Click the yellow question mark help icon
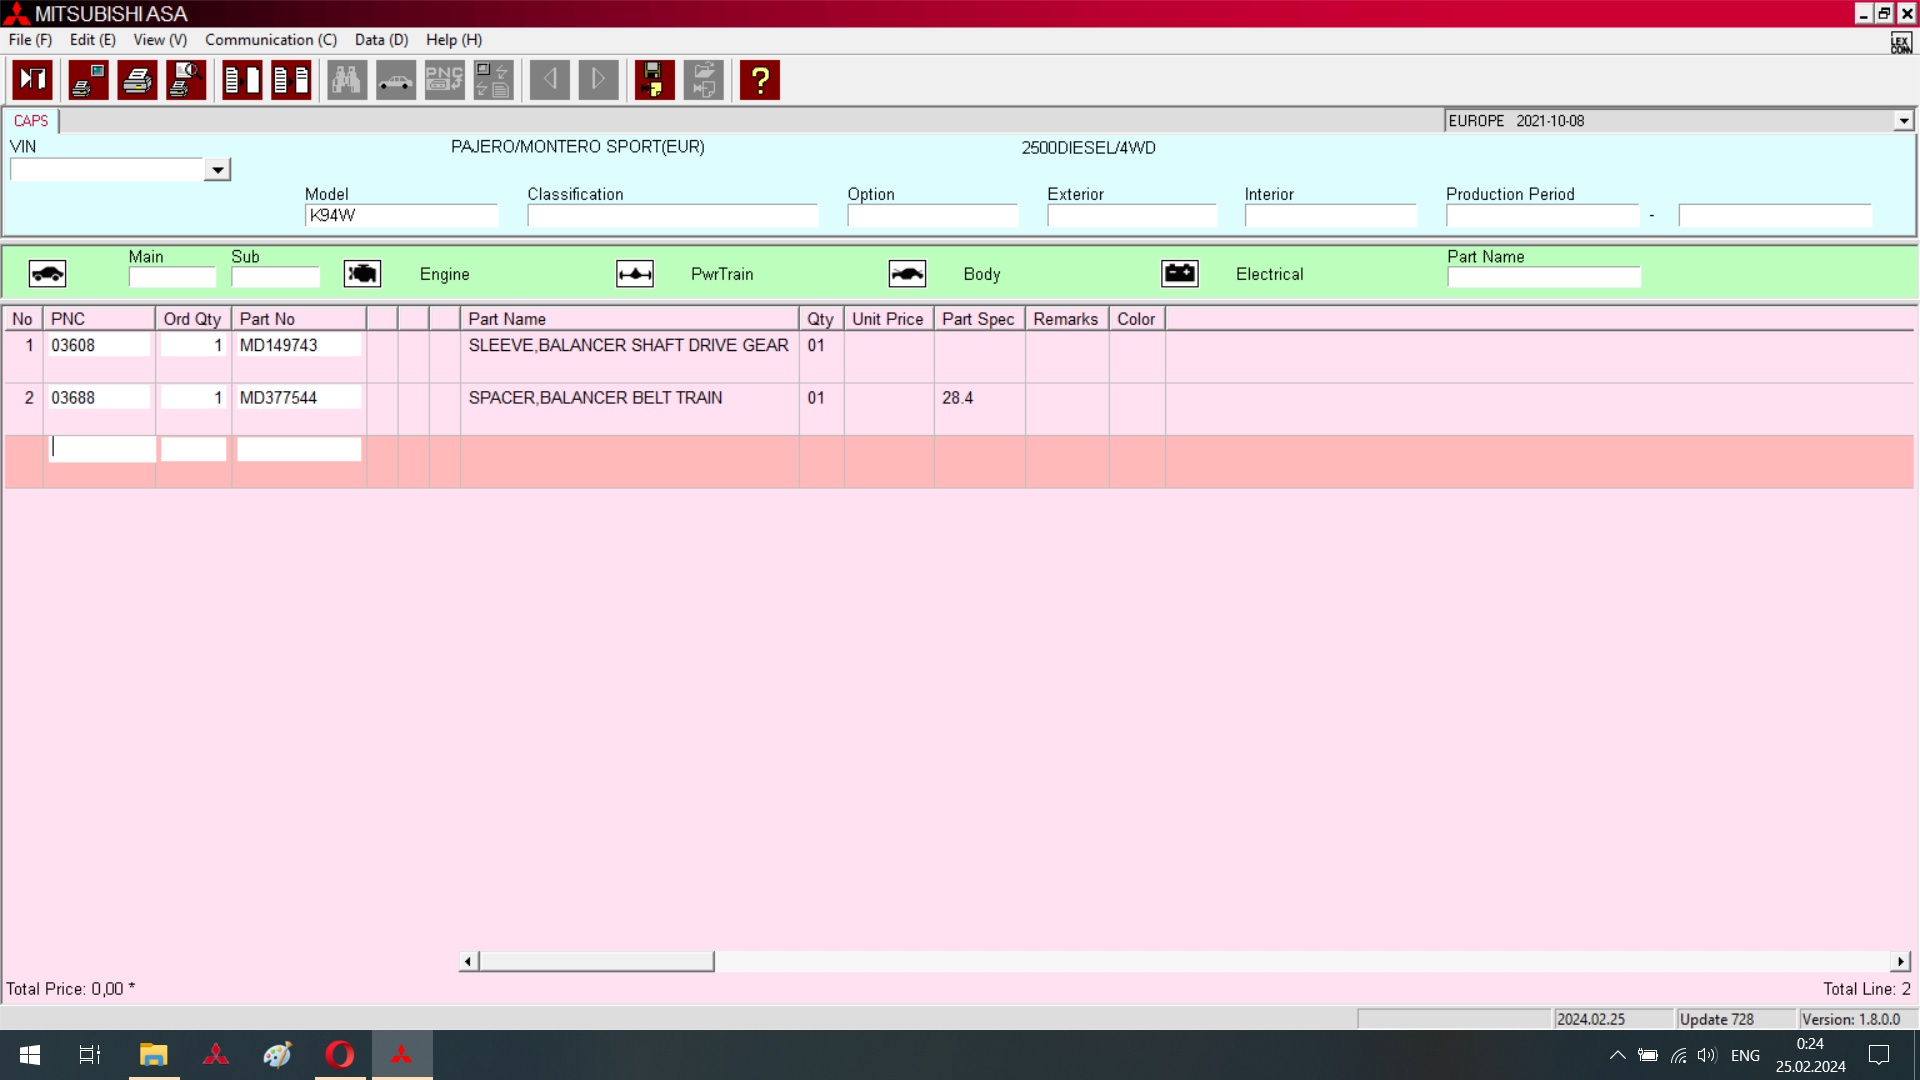The height and width of the screenshot is (1080, 1920). point(760,80)
